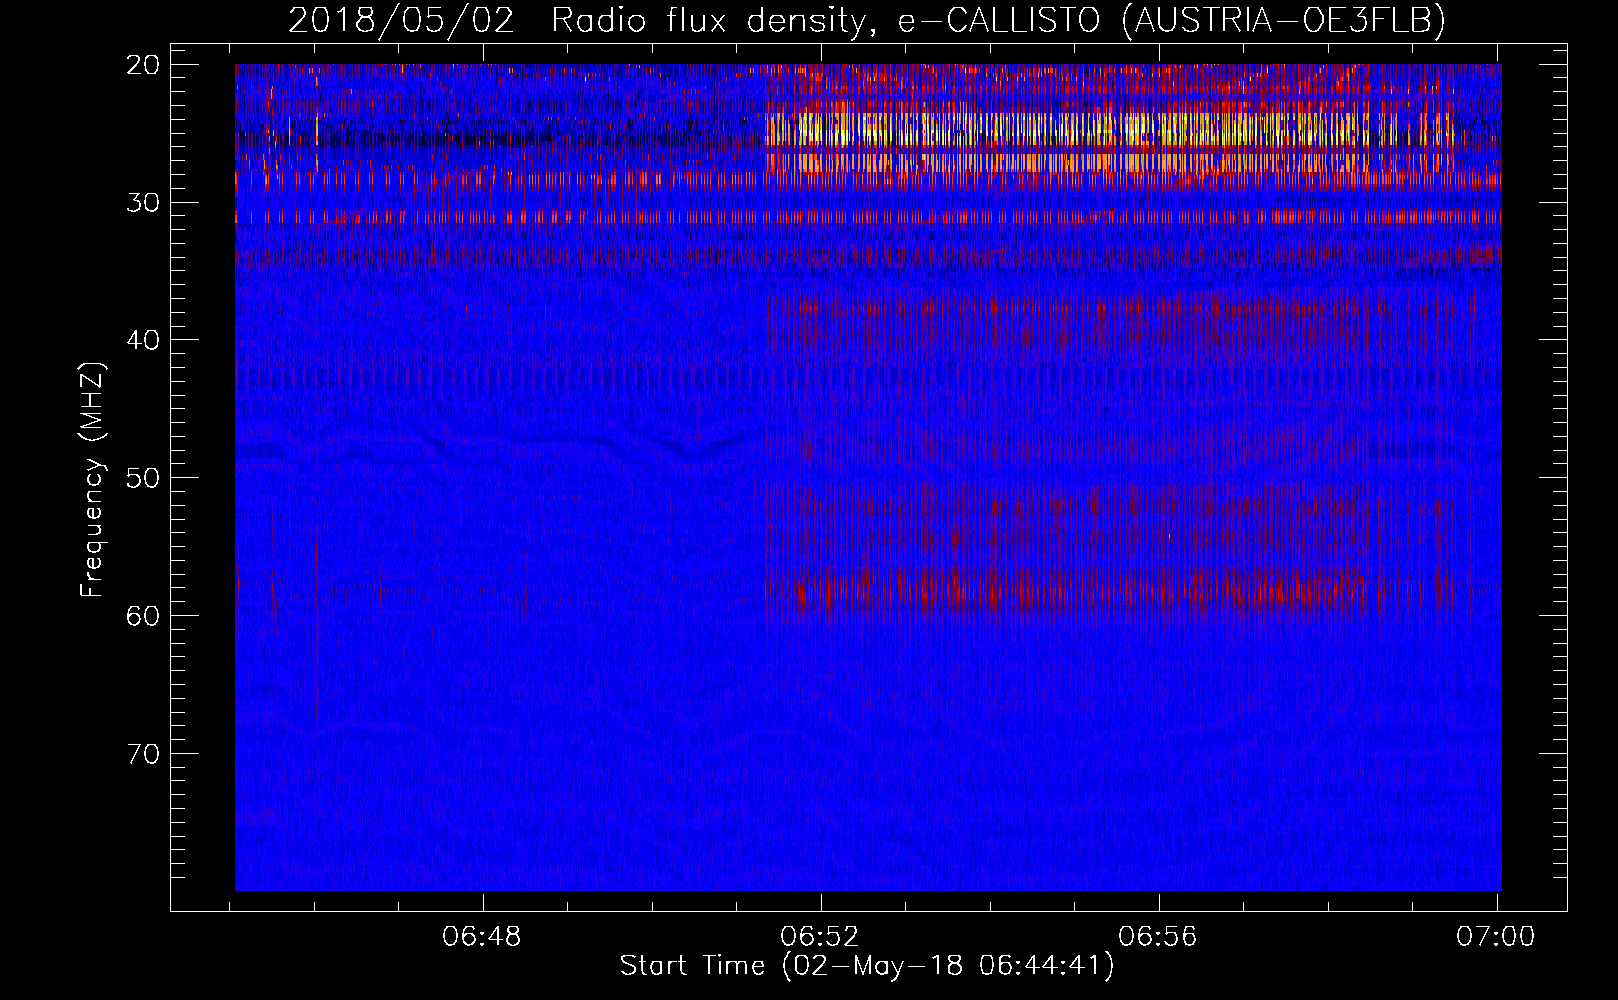Click the frequency tick label '20'
The height and width of the screenshot is (1000, 1618).
click(x=143, y=65)
